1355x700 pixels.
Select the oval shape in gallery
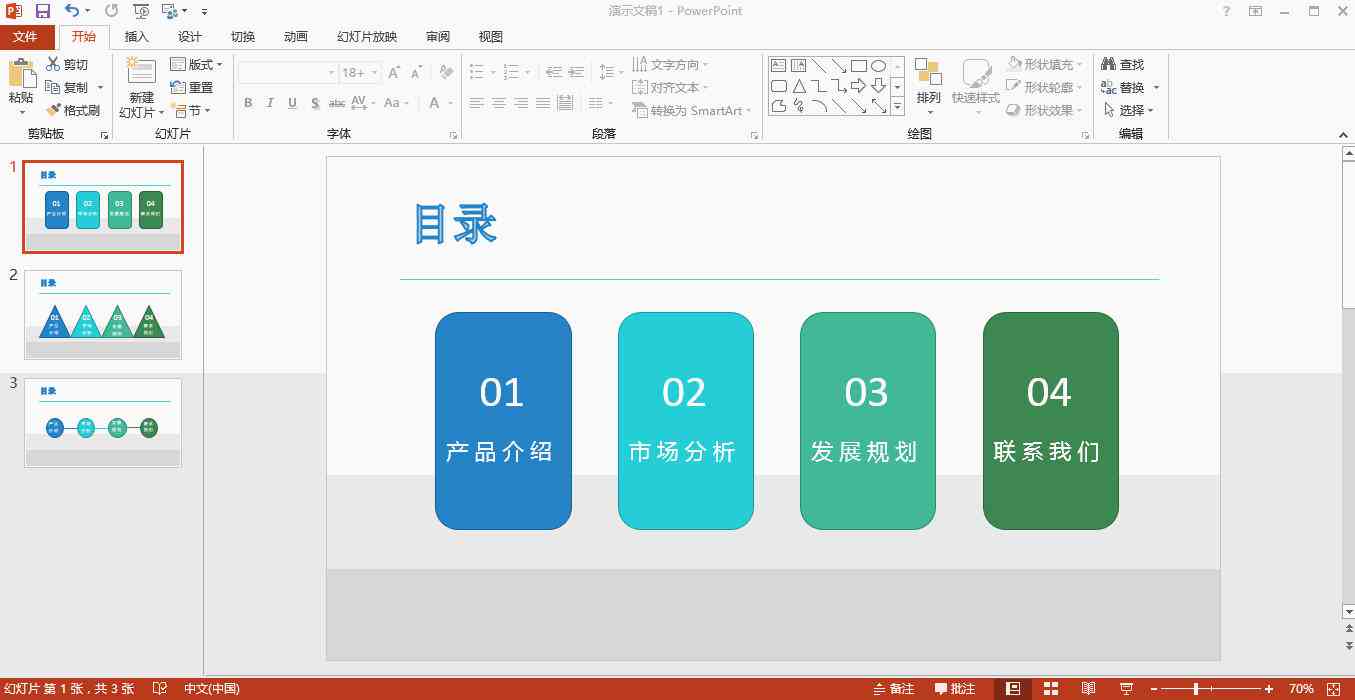[878, 66]
